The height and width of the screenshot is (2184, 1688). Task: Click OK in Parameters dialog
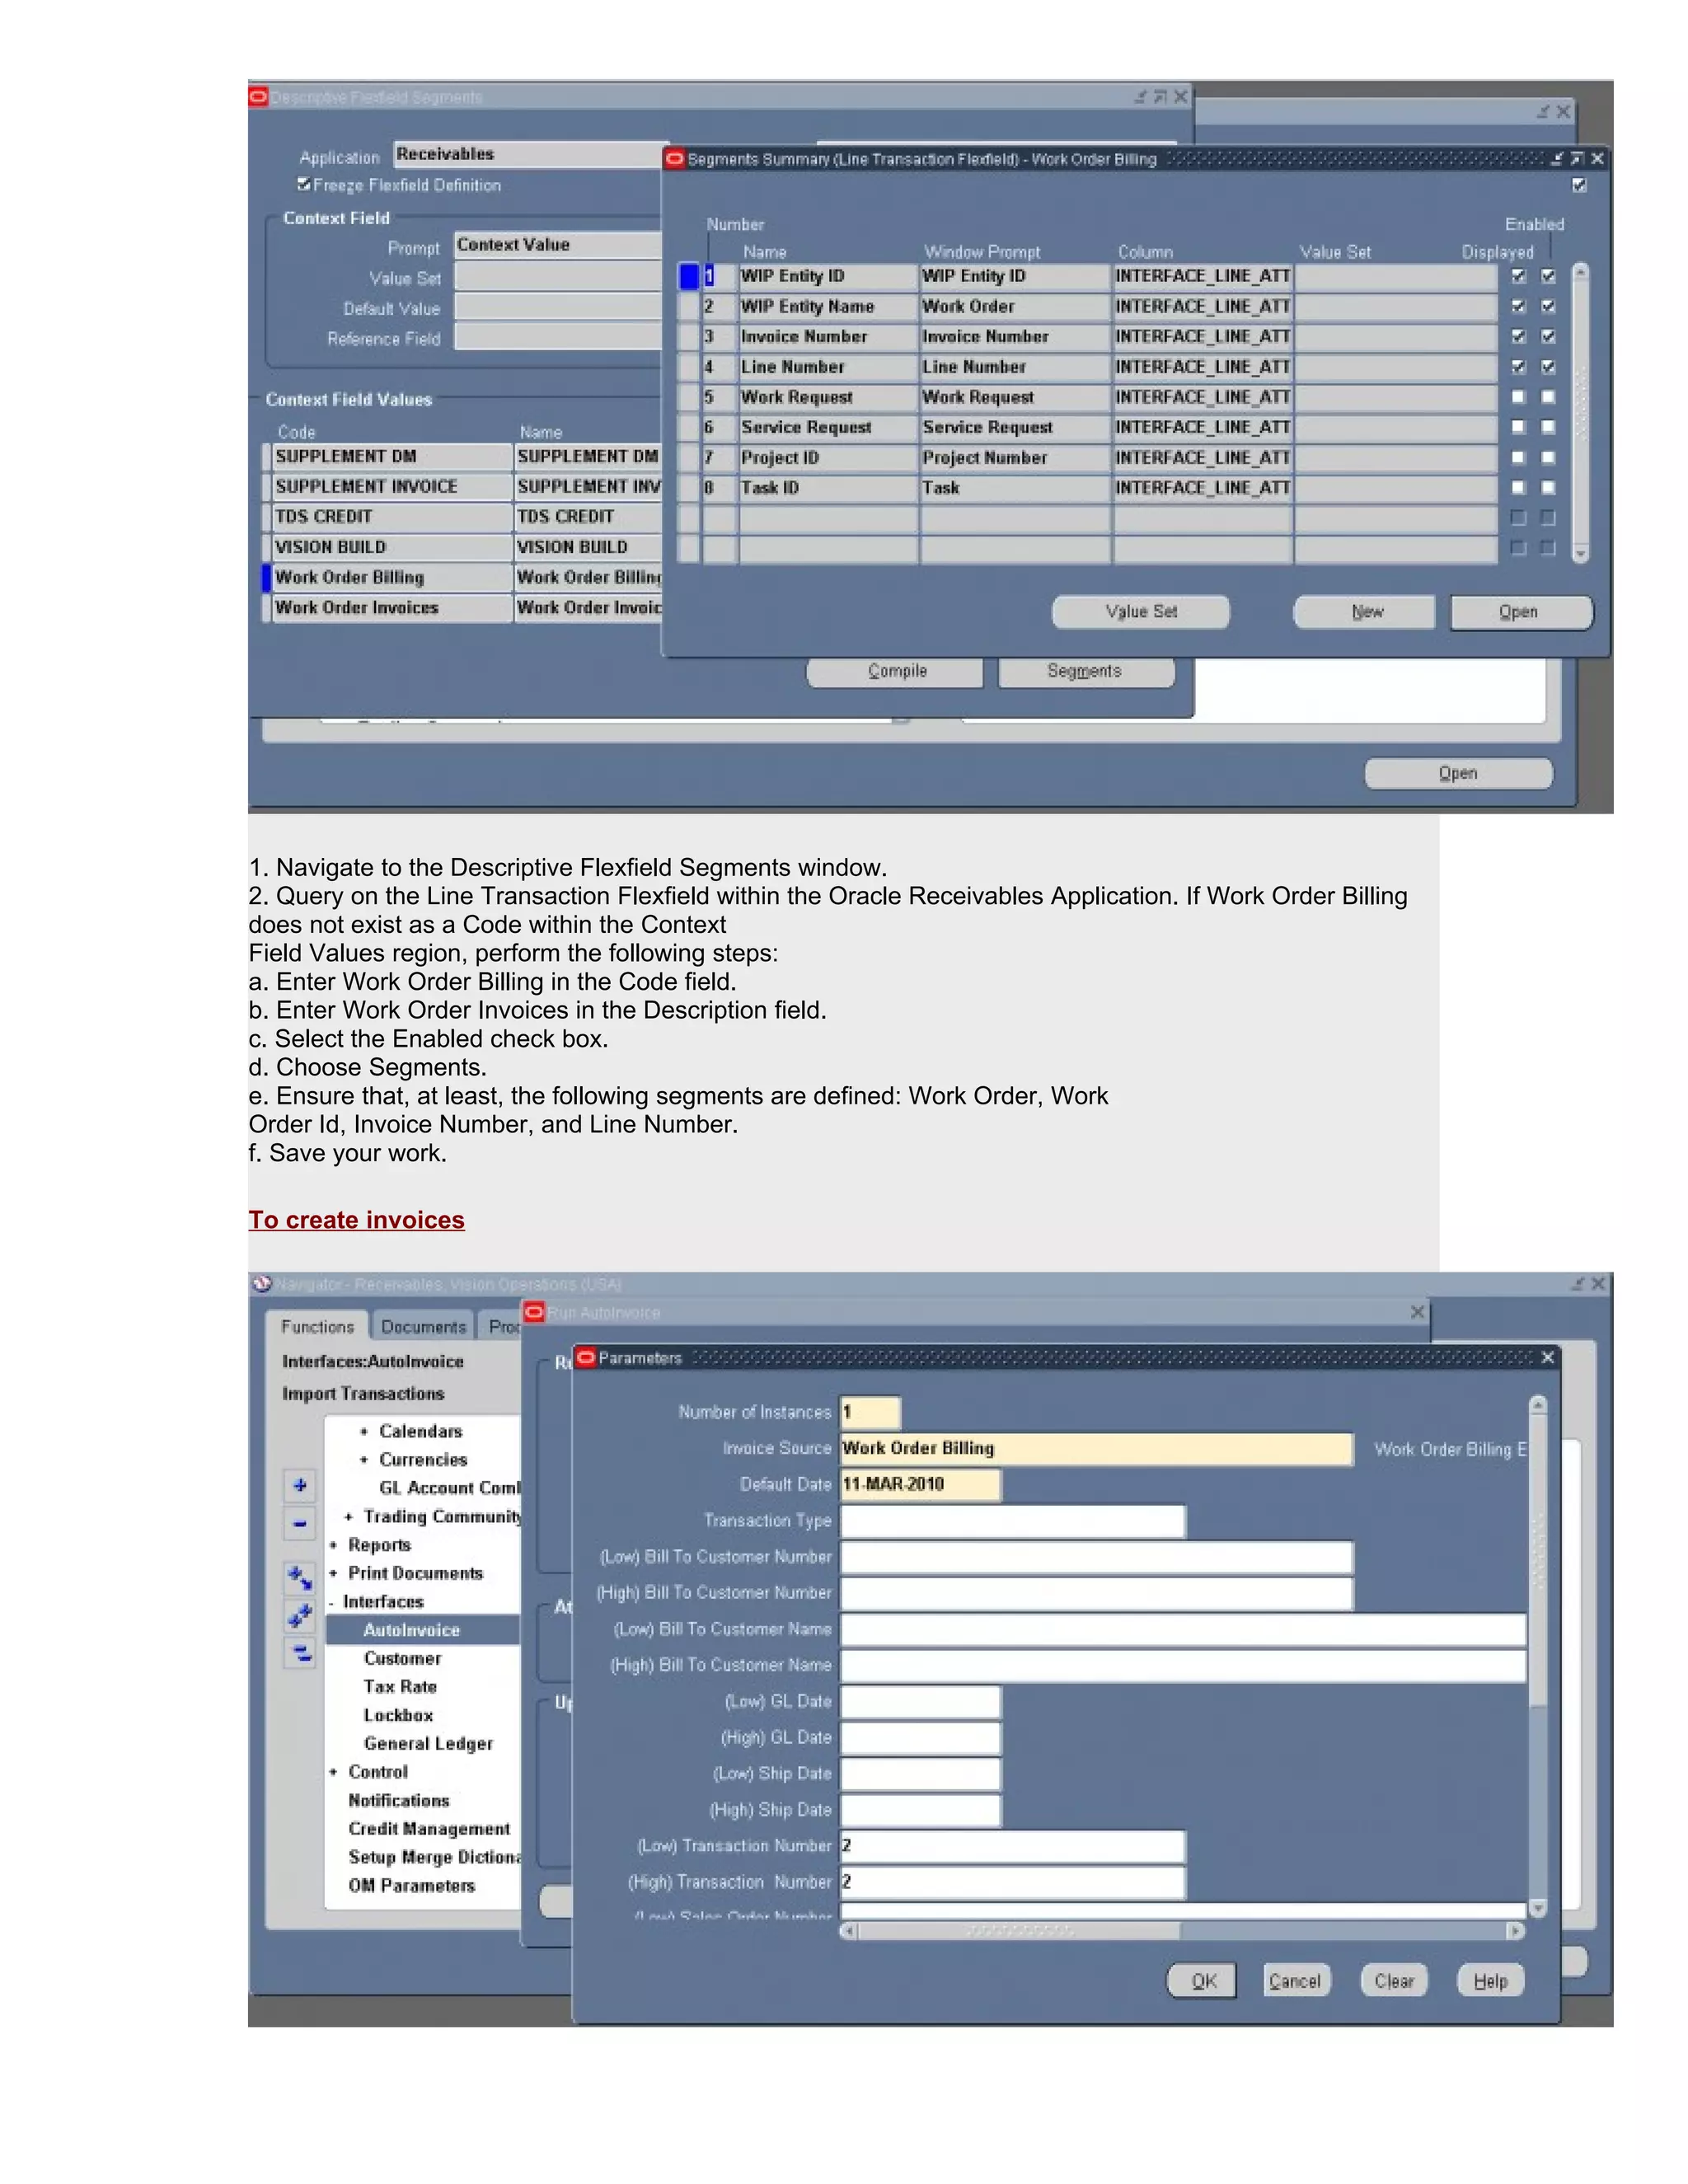click(x=1202, y=1981)
